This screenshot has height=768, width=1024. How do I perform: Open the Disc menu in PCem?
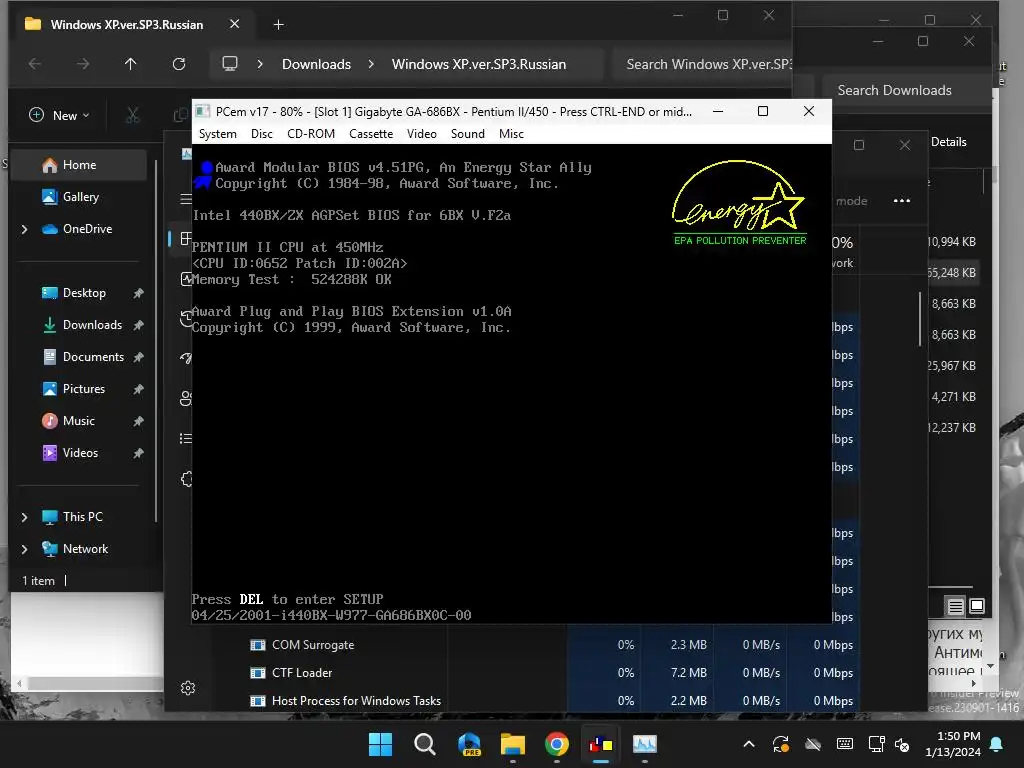[261, 134]
